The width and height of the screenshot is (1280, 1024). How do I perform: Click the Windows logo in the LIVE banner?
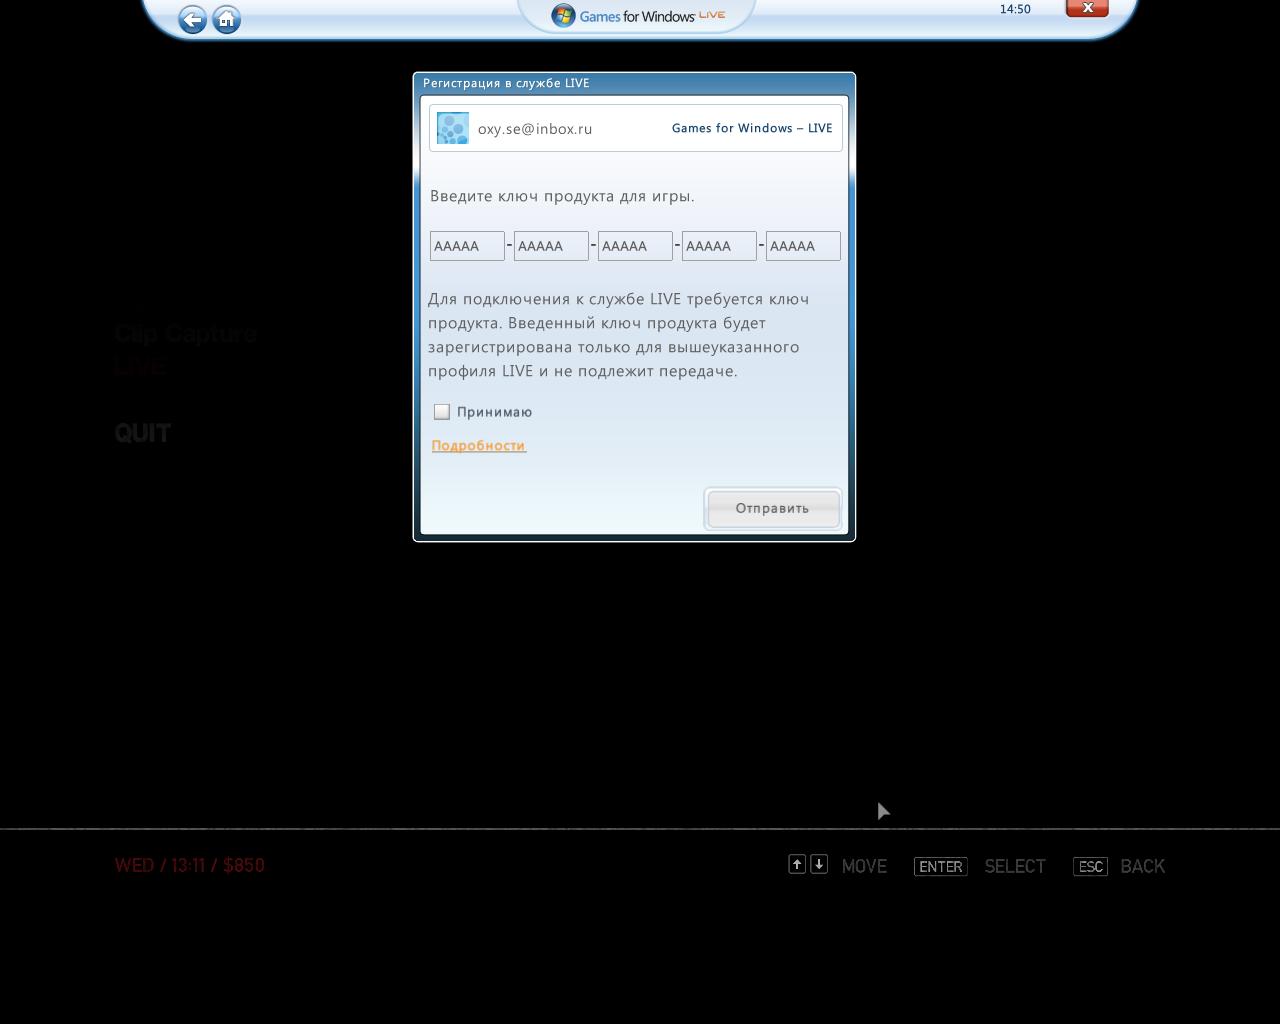click(563, 16)
